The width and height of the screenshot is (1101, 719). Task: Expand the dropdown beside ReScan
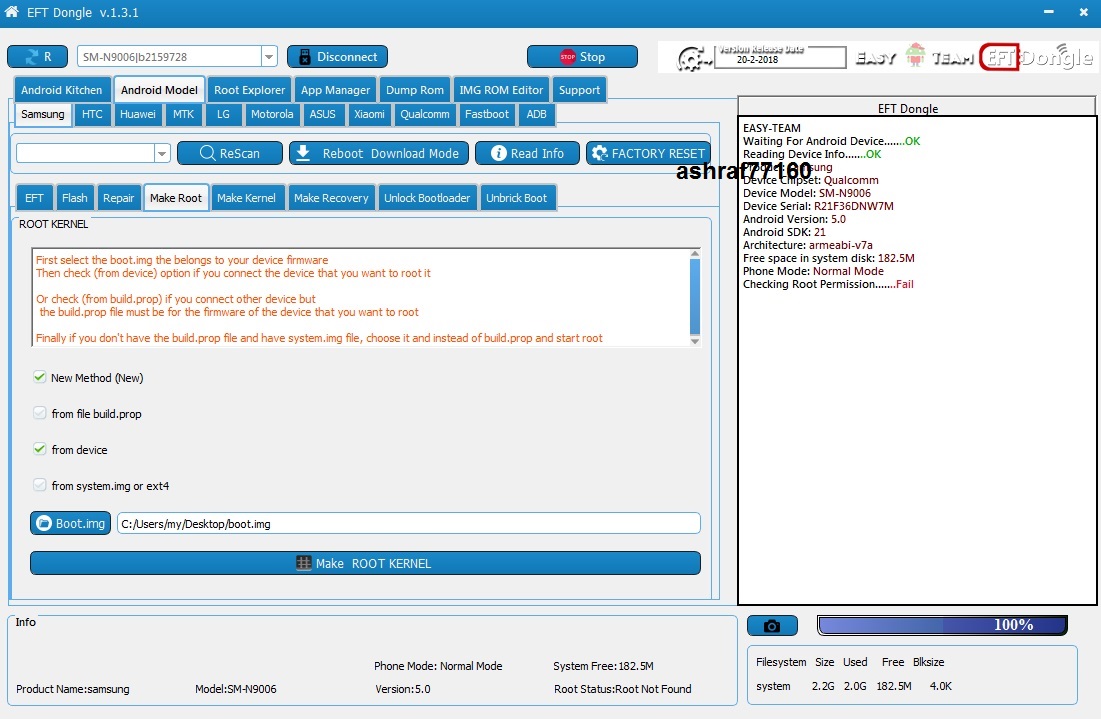coord(162,153)
